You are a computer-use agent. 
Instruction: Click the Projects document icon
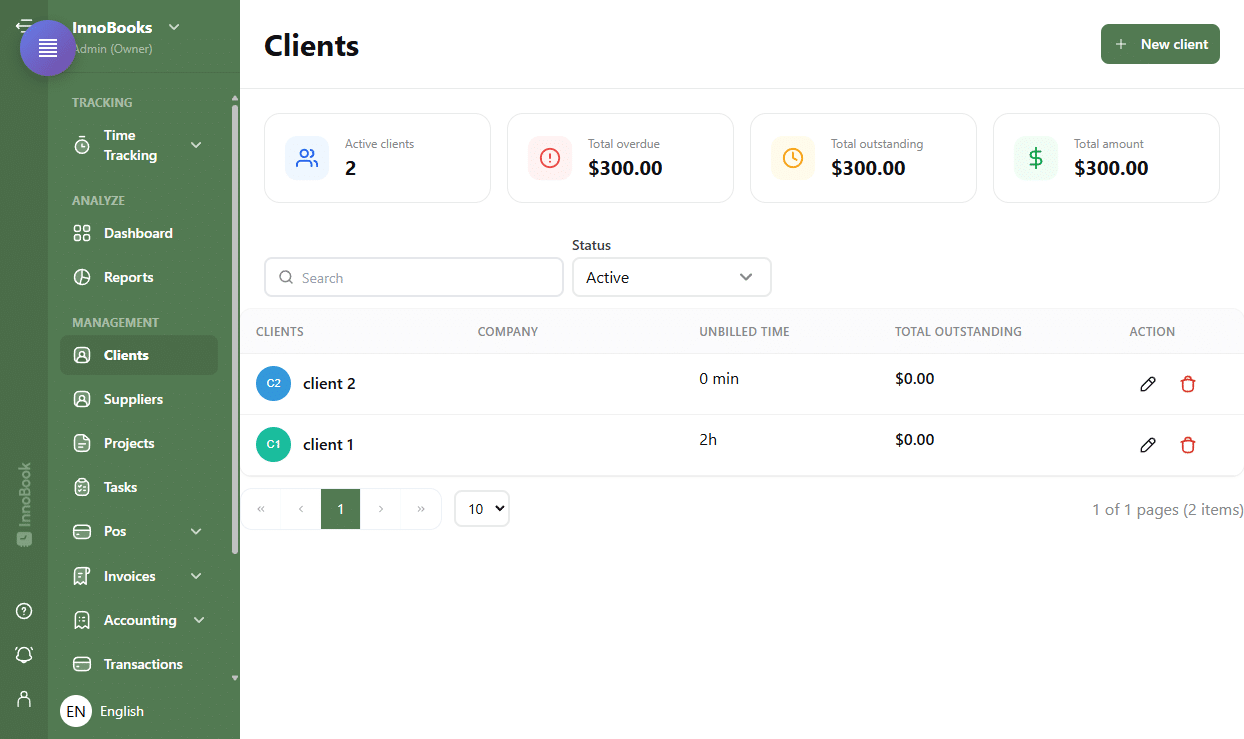[x=82, y=443]
